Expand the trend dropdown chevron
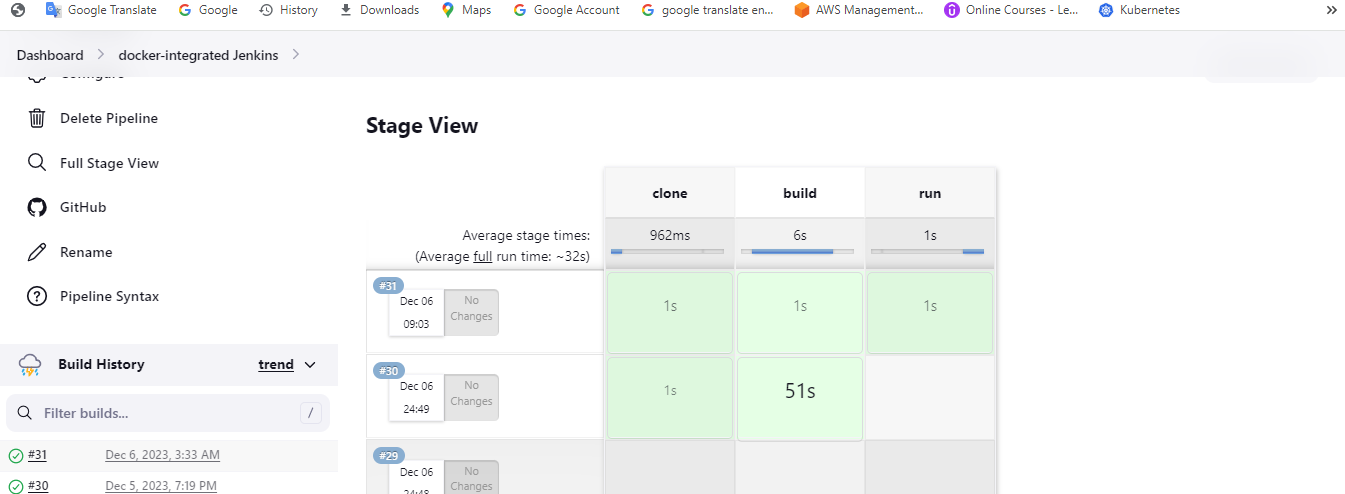Image resolution: width=1345 pixels, height=494 pixels. (x=310, y=365)
